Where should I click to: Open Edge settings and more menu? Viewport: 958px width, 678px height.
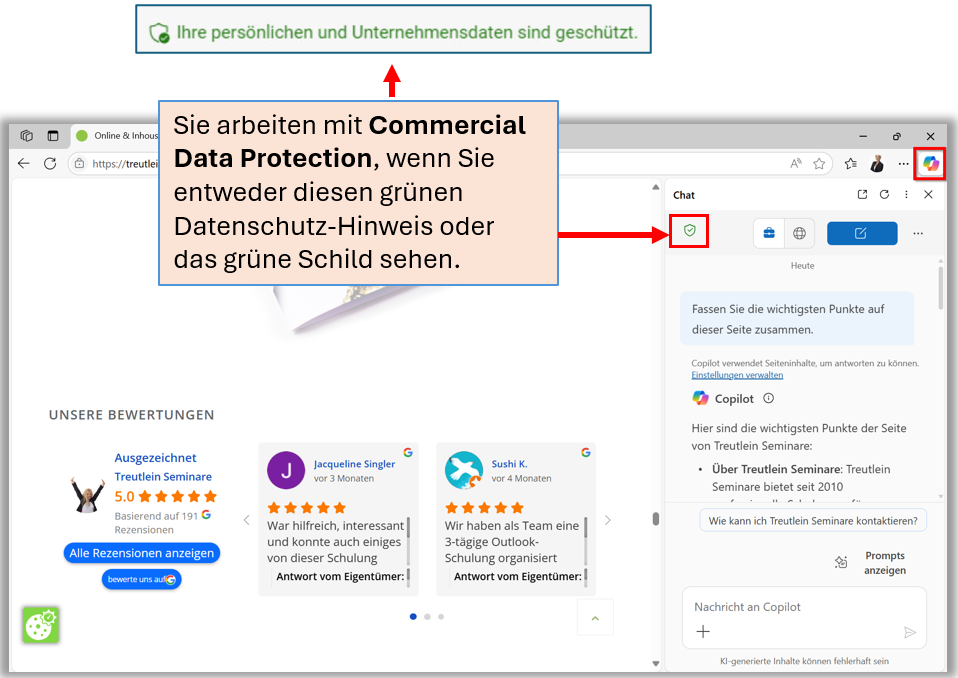coord(903,164)
